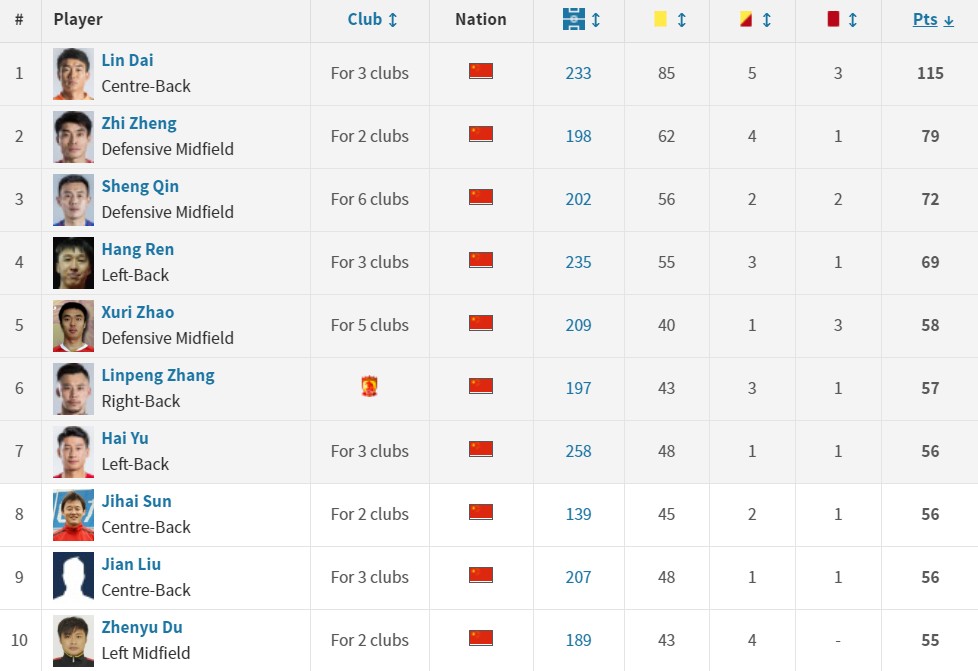Open Lin Dai's player profile
This screenshot has height=671, width=978.
(127, 60)
